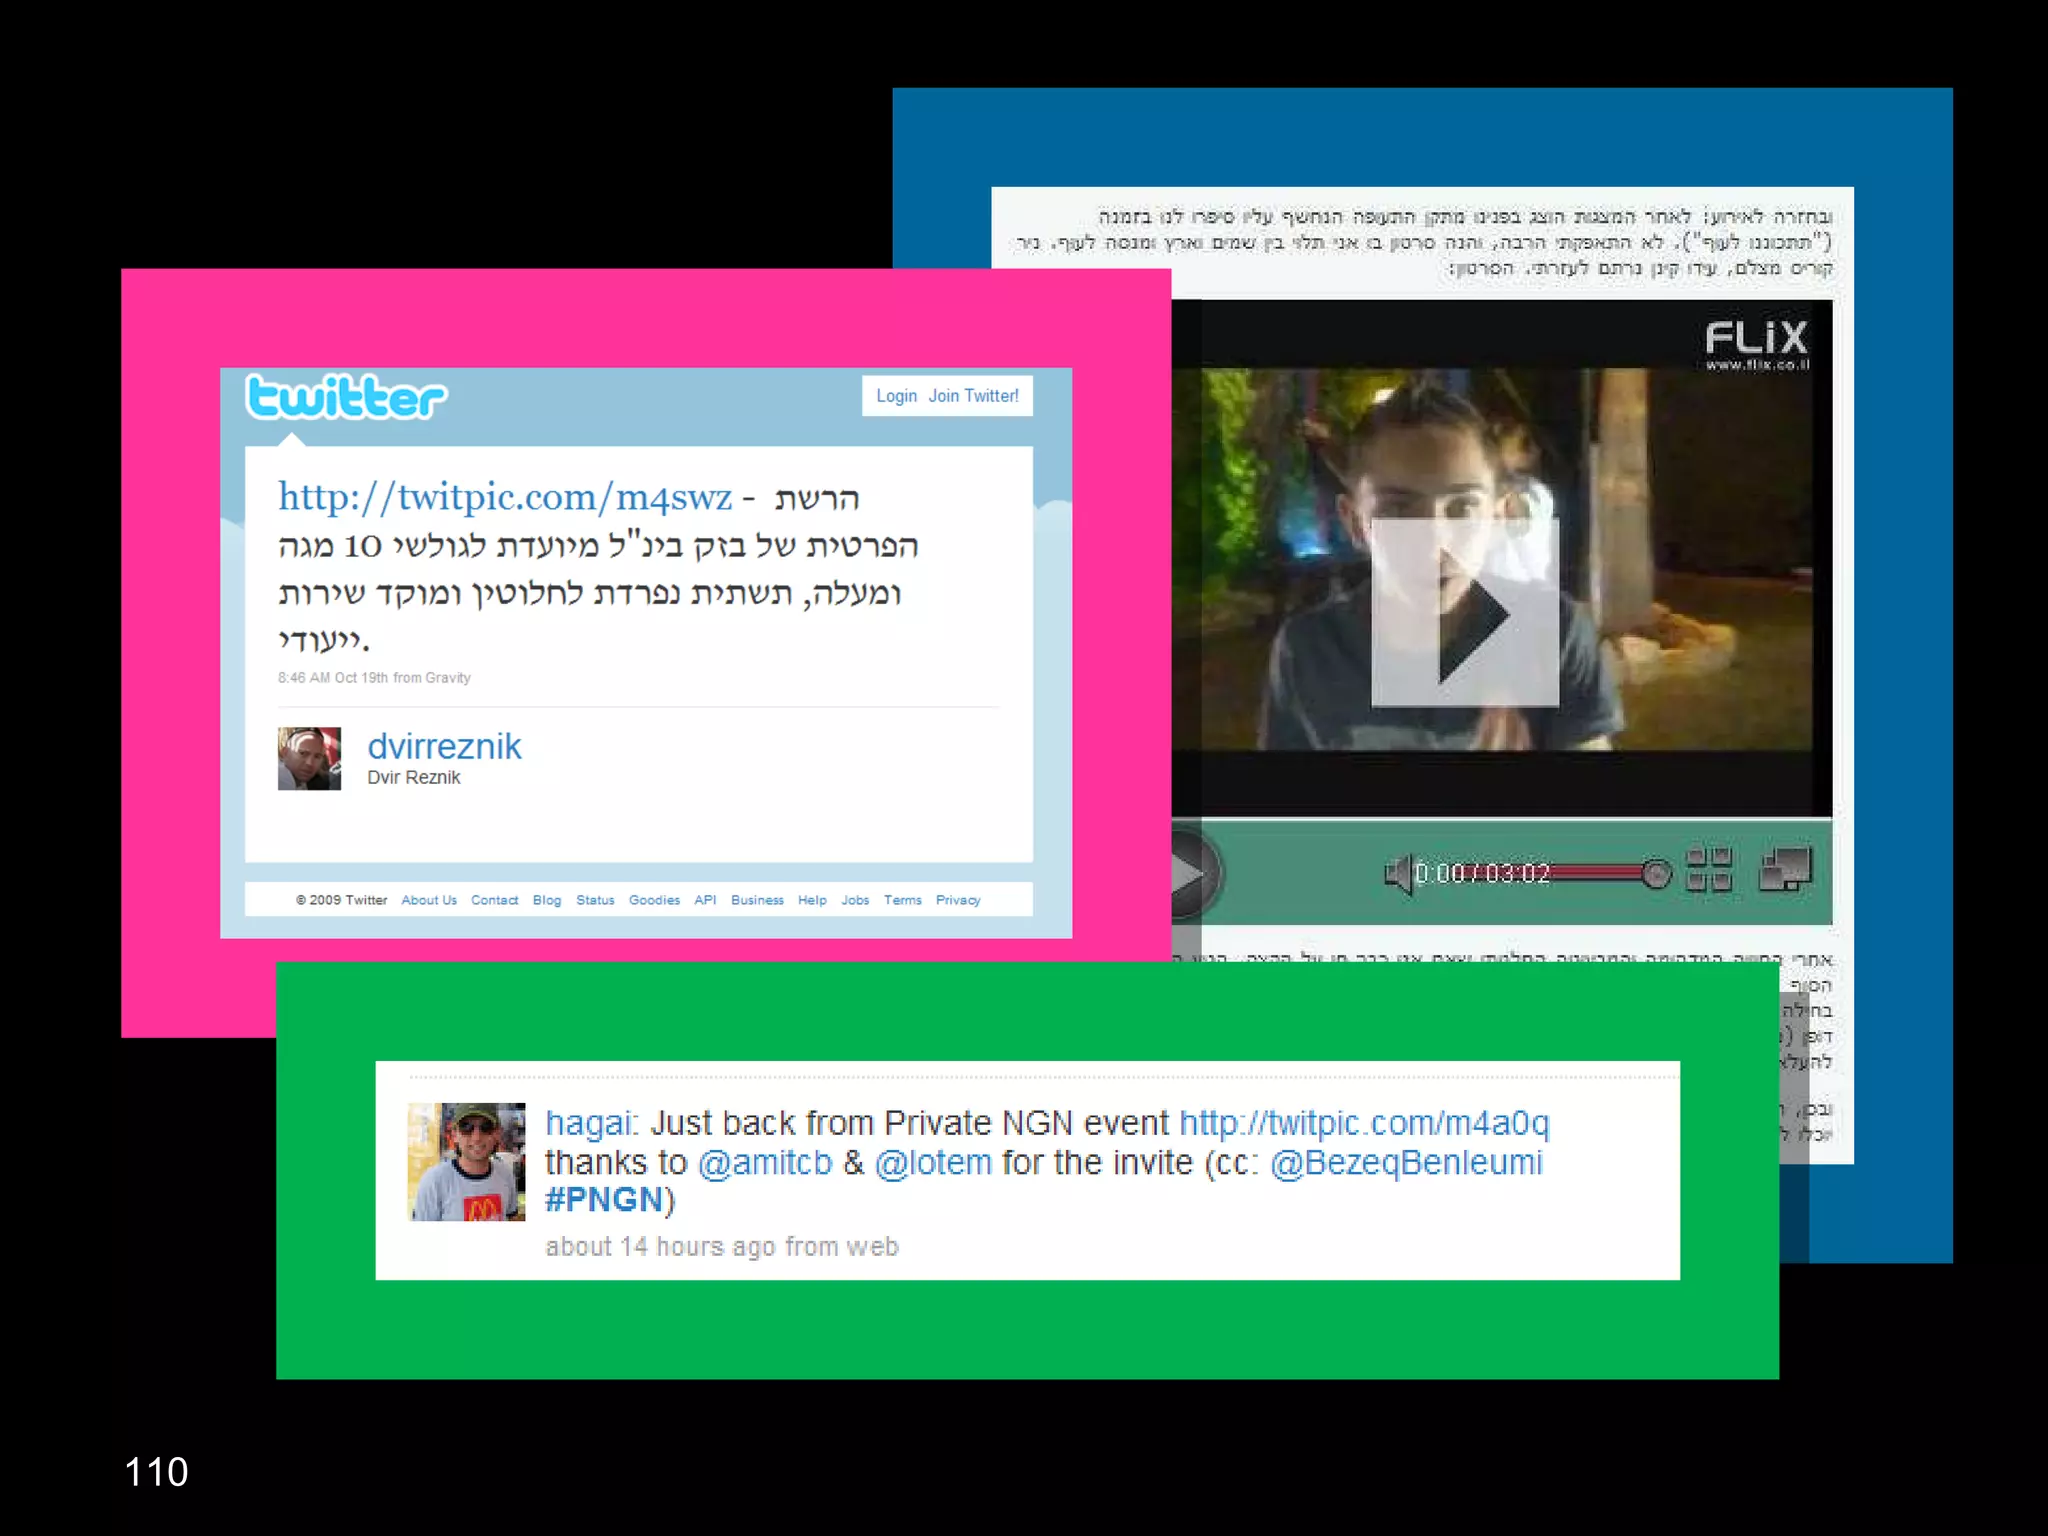Screen dimensions: 2048x1536
Task: Click the @BezeqBenleumi mention
Action: 1406,1163
